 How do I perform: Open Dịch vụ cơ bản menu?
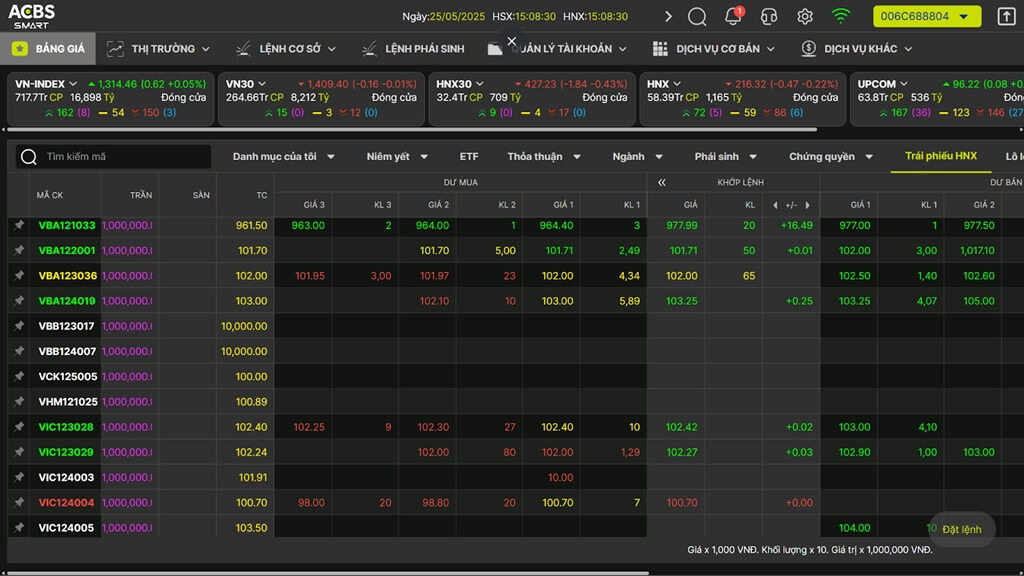tap(714, 49)
